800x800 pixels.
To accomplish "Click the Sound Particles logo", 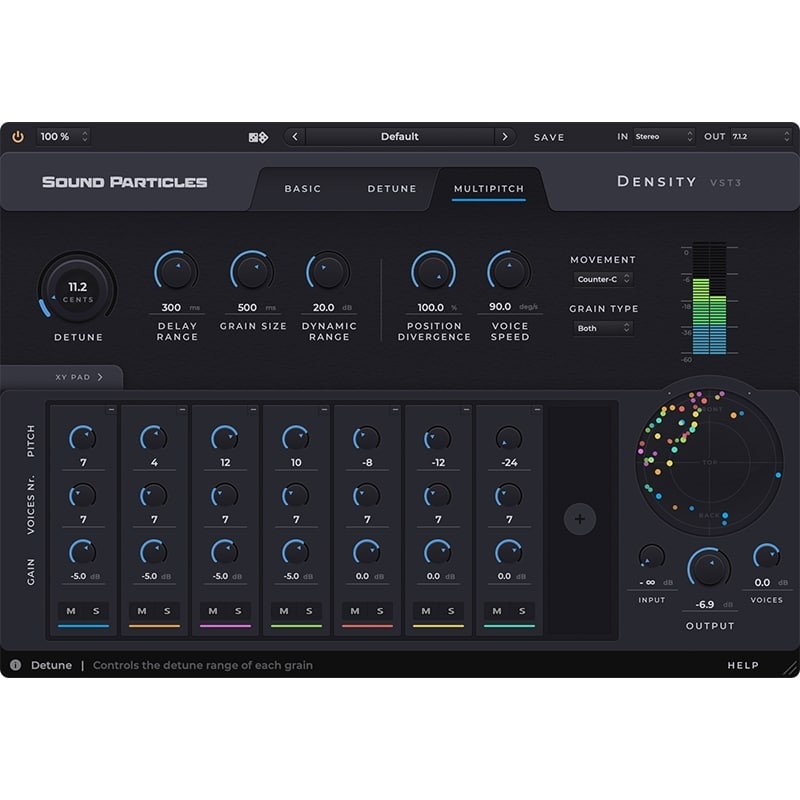I will pyautogui.click(x=124, y=182).
